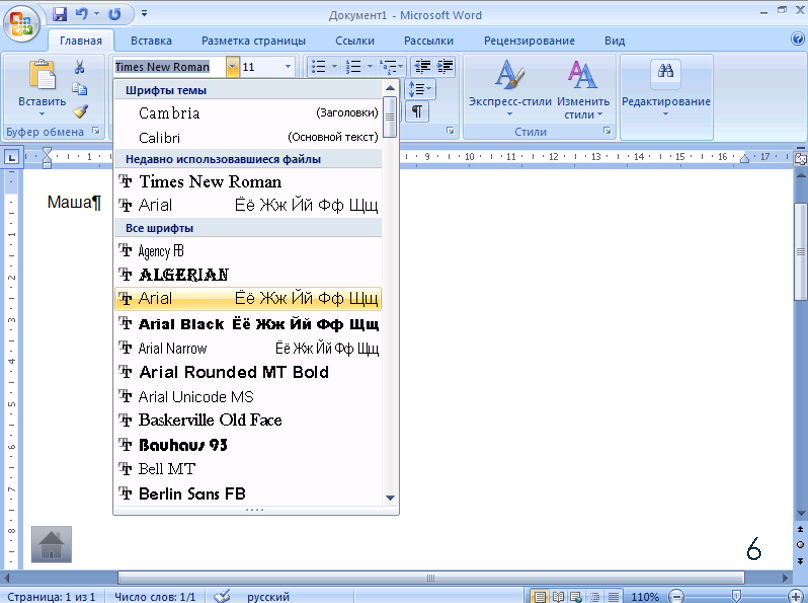Click the tab stop selector on ruler

(x=11, y=157)
